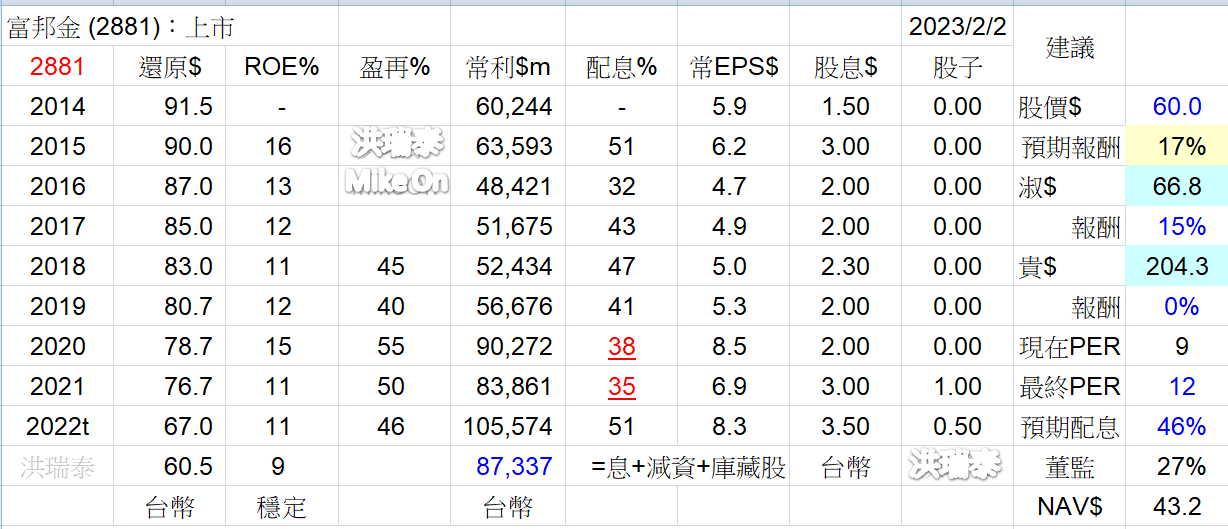Click the 51,675 profit cell
Image resolution: width=1228 pixels, height=529 pixels.
(514, 227)
